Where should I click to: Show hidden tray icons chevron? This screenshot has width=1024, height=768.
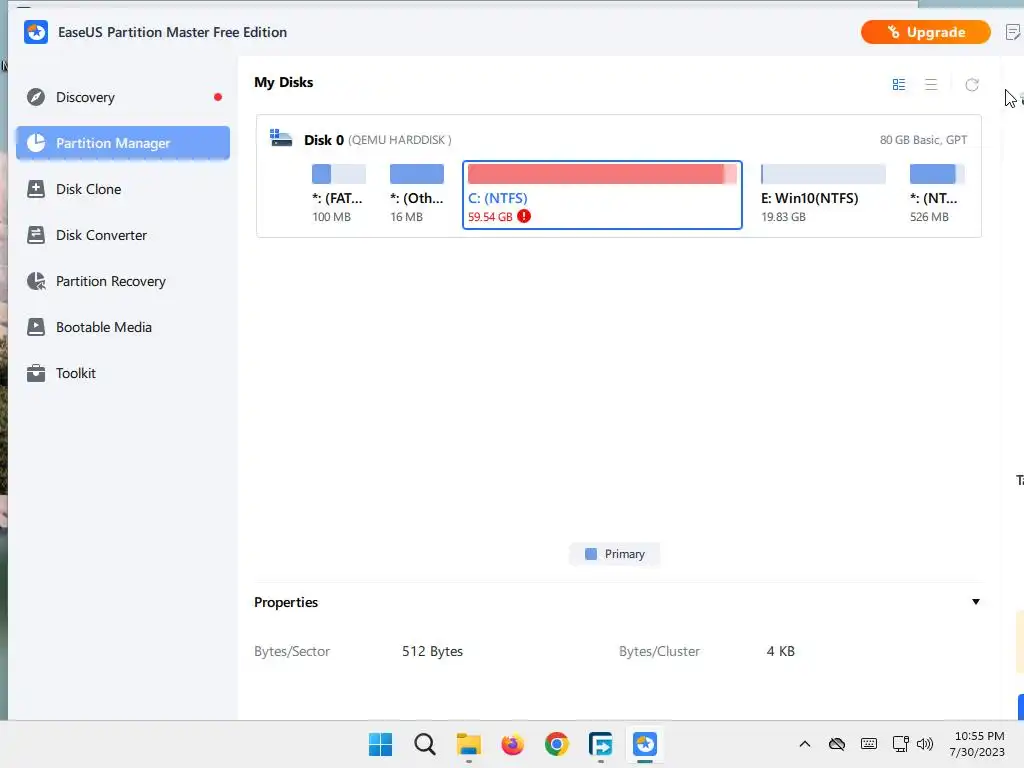[805, 744]
